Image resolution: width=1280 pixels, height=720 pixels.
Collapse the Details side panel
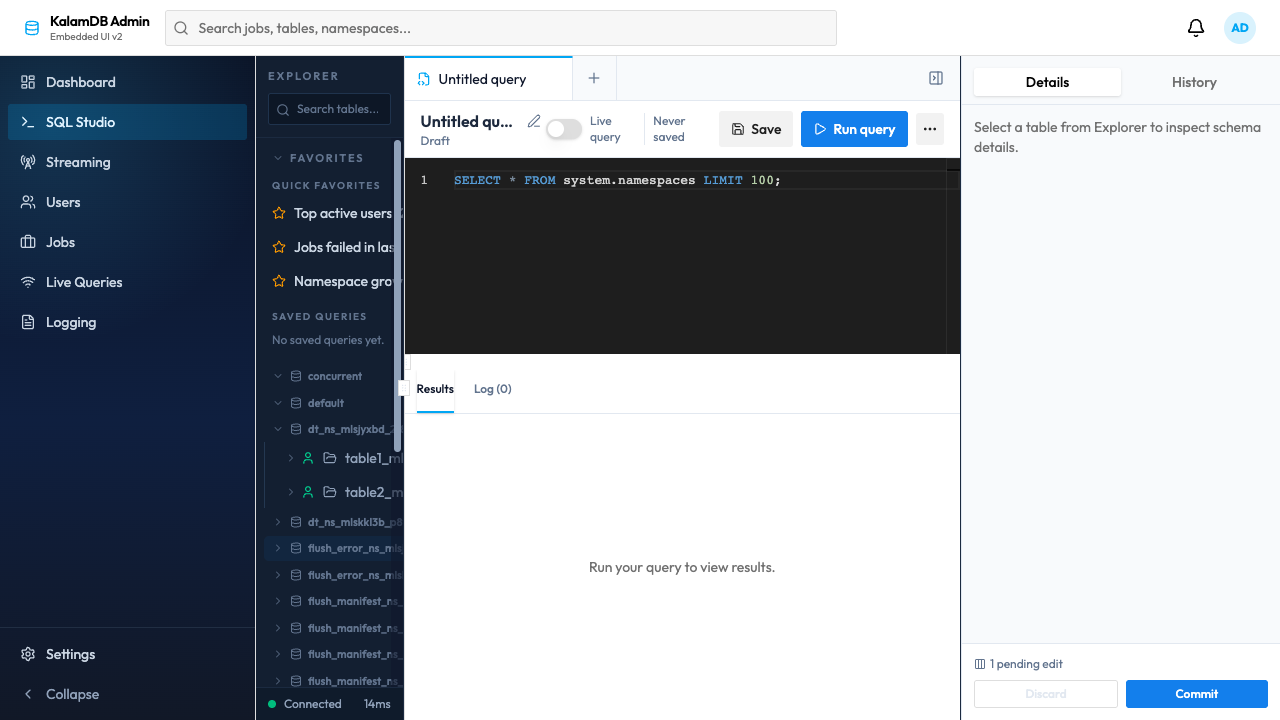click(935, 77)
